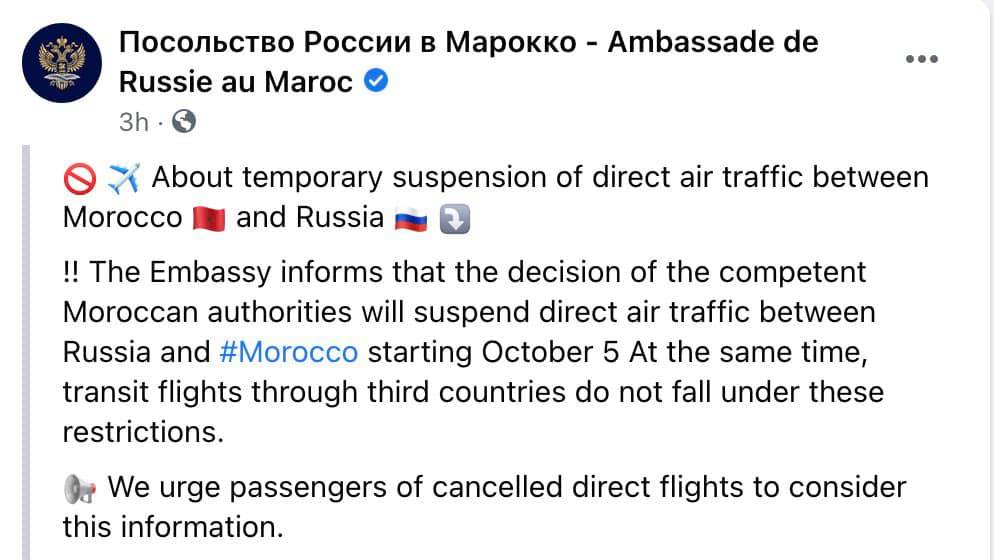Click the globe public audience icon
The image size is (994, 560).
(184, 121)
